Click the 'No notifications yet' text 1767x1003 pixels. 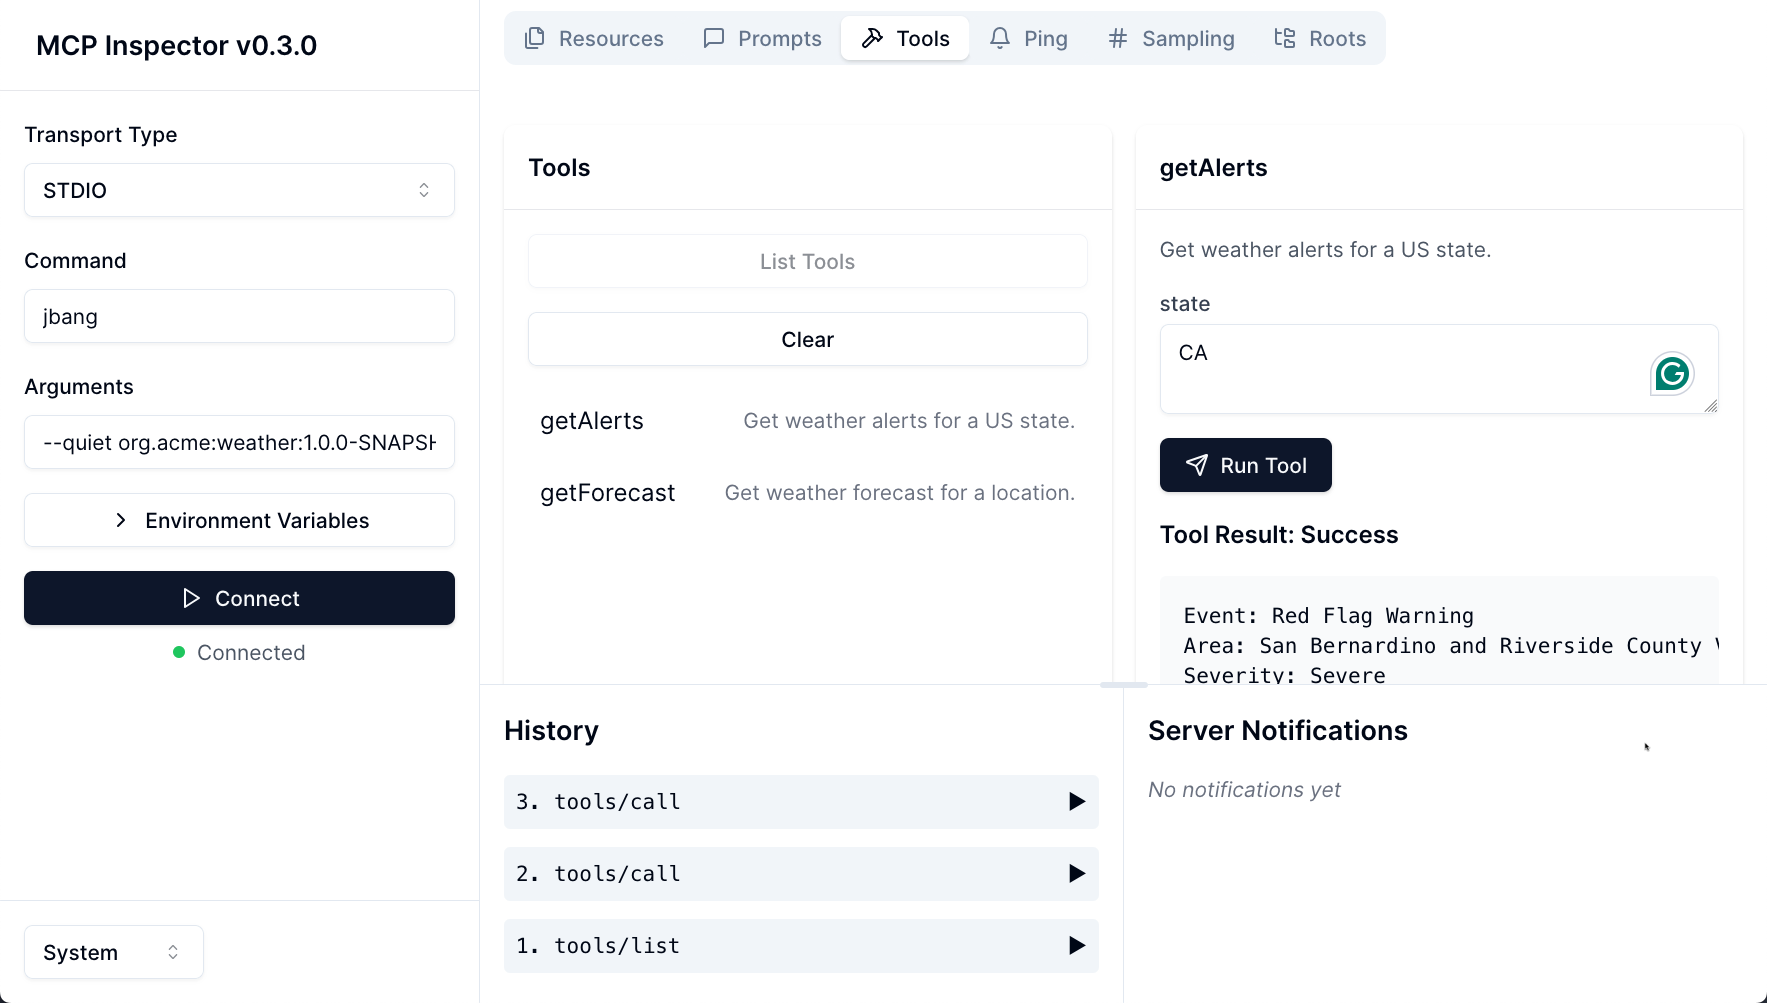click(1244, 790)
